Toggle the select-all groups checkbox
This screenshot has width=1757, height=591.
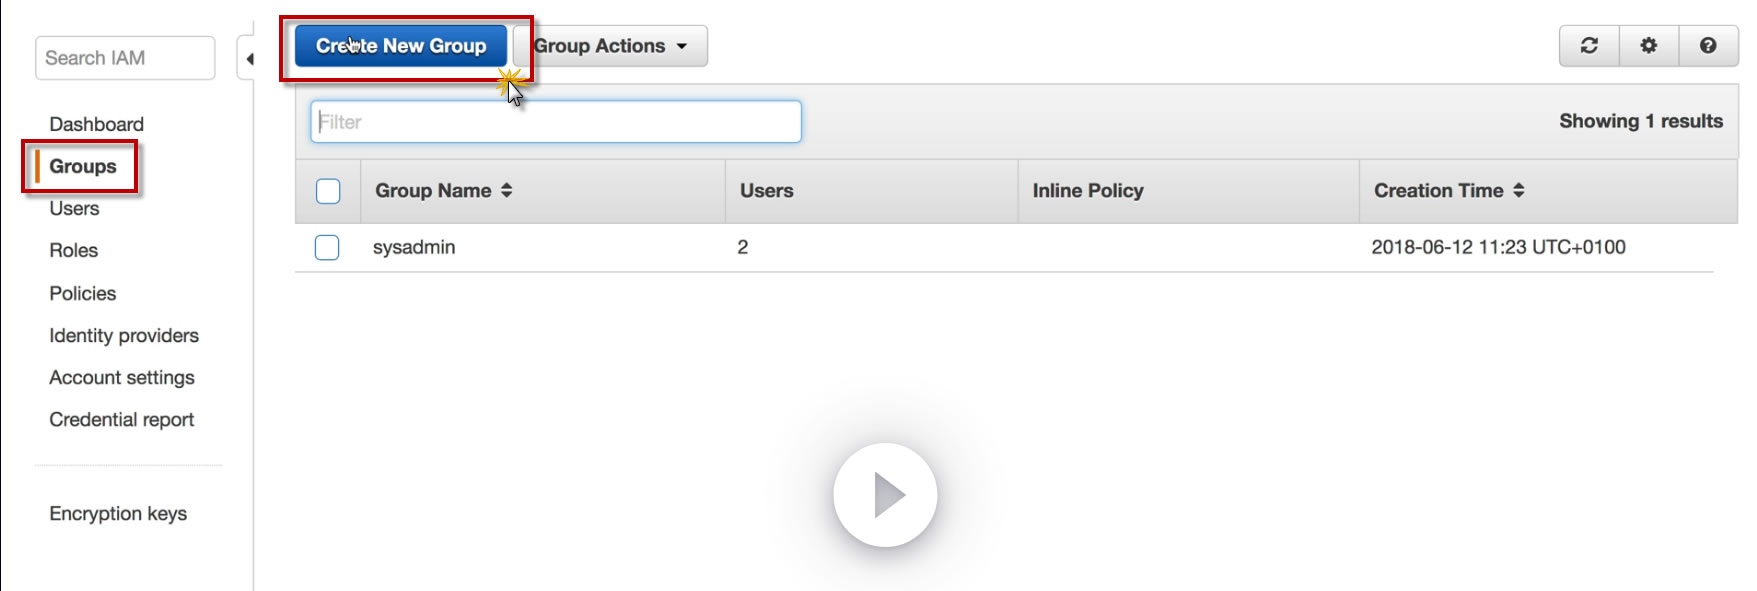coord(328,191)
